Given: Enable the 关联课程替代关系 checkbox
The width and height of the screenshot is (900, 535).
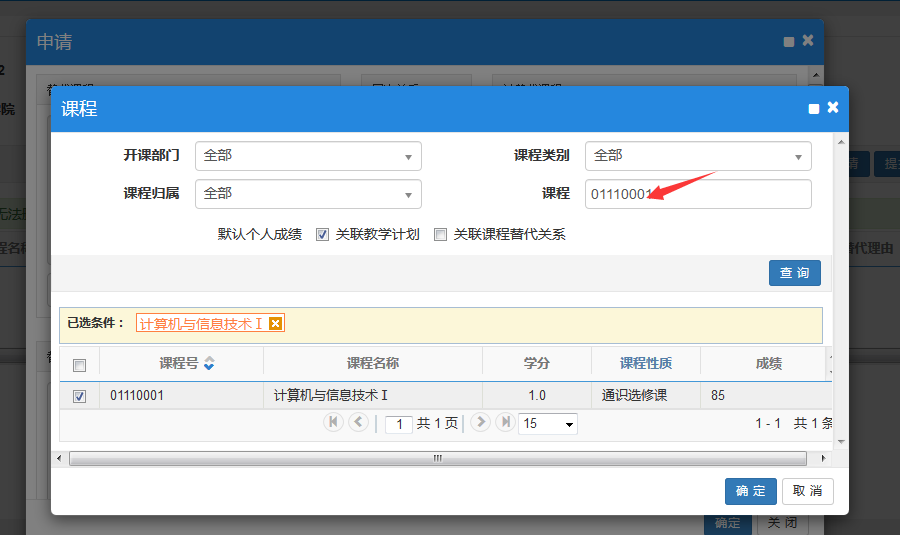Looking at the screenshot, I should point(440,235).
